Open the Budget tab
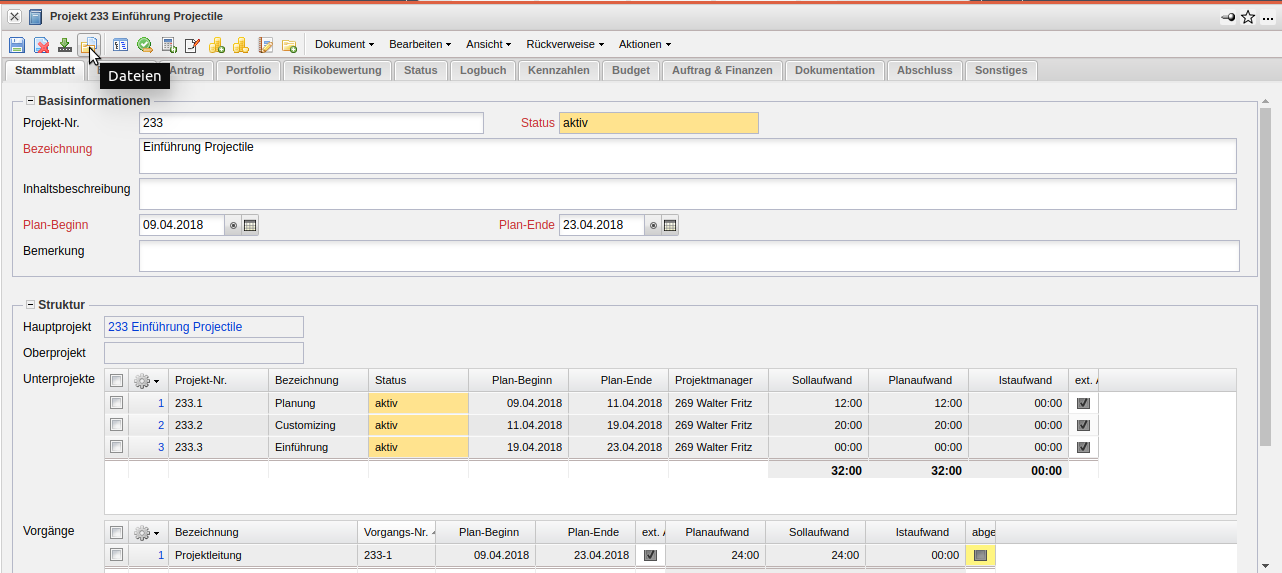The image size is (1282, 573). pyautogui.click(x=630, y=70)
